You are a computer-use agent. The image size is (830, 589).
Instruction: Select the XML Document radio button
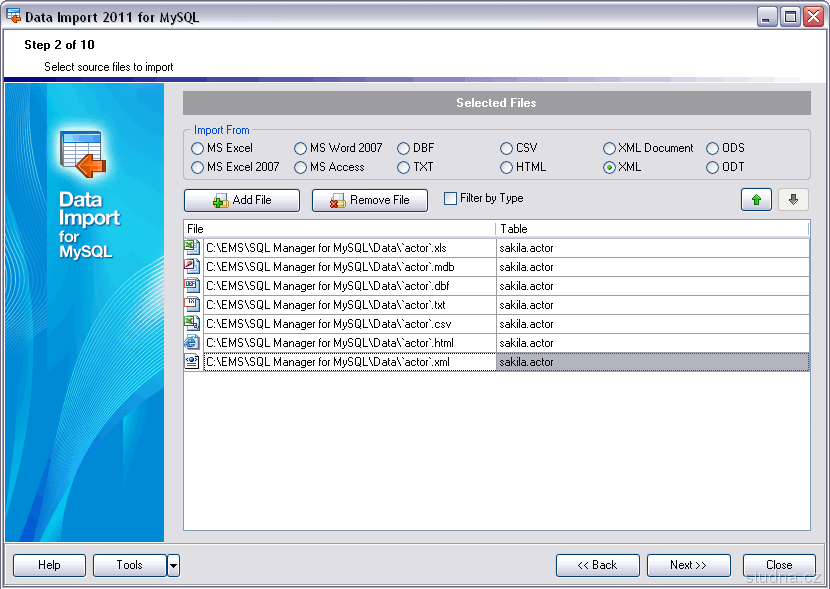pyautogui.click(x=609, y=148)
